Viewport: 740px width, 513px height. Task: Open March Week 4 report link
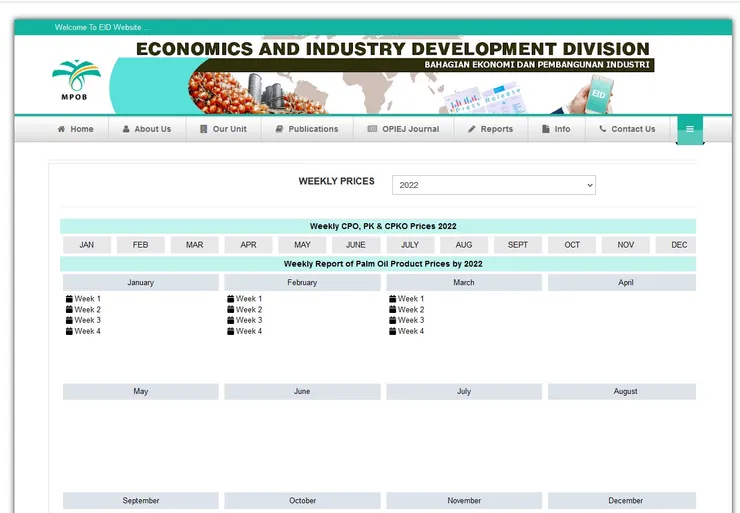[411, 331]
